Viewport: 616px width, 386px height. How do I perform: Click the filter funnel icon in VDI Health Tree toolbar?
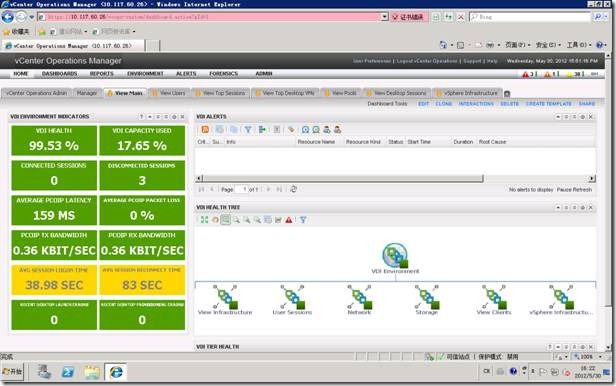[x=303, y=220]
